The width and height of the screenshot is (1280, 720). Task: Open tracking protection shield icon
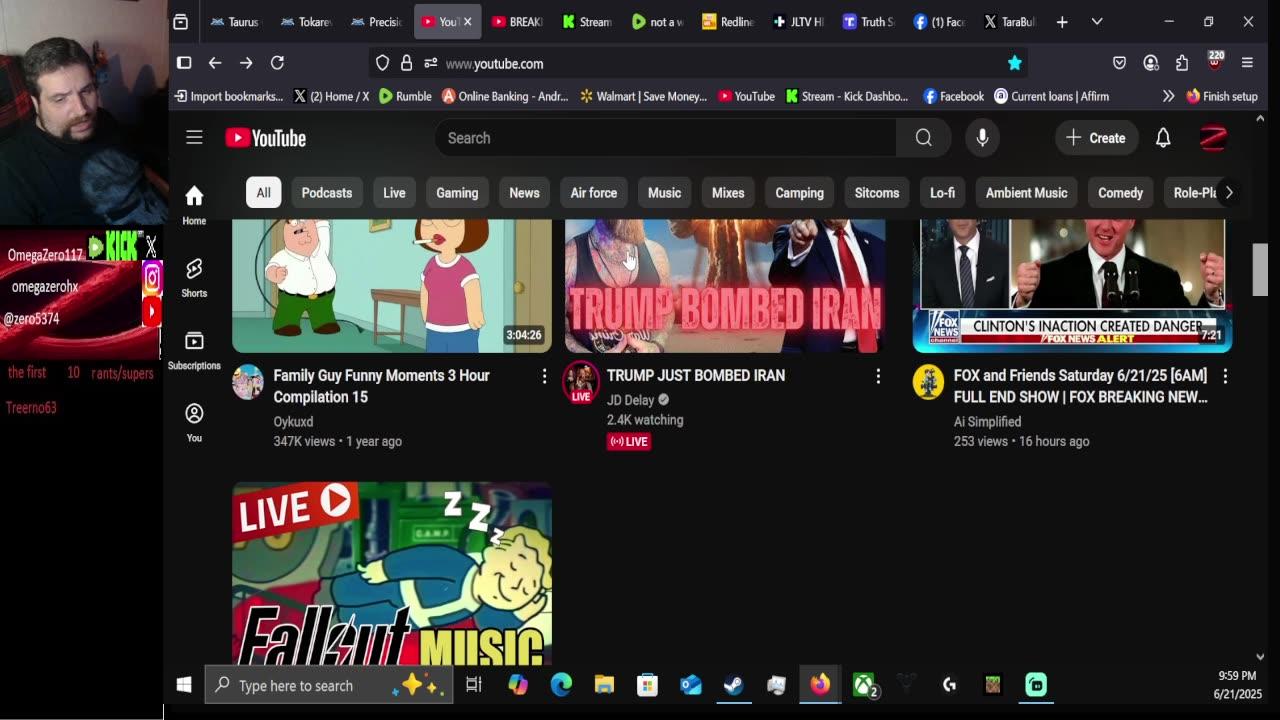pos(382,63)
